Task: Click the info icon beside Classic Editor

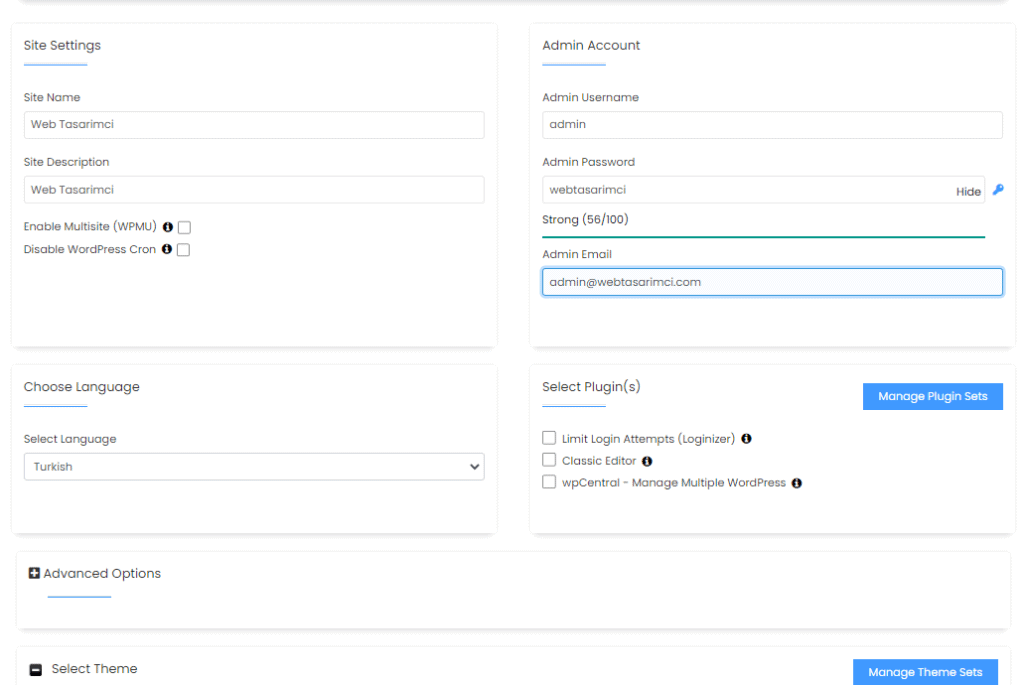Action: [x=645, y=460]
